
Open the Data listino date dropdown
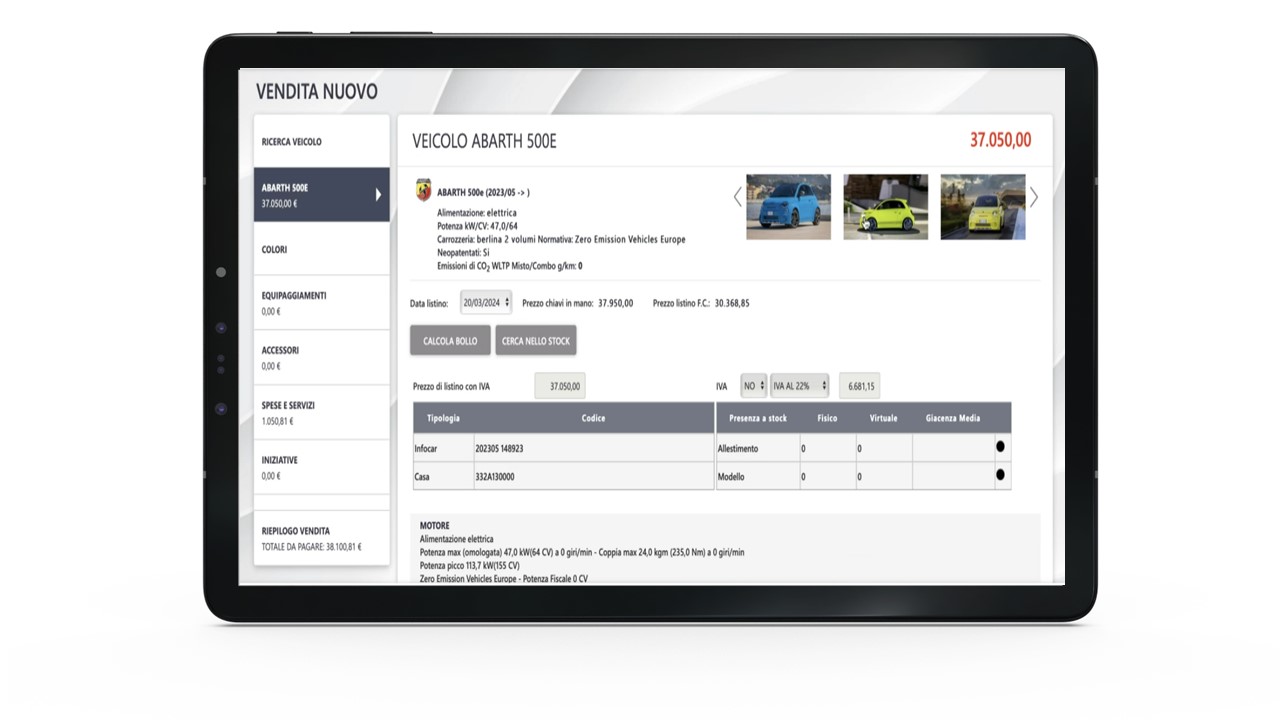[x=486, y=302]
